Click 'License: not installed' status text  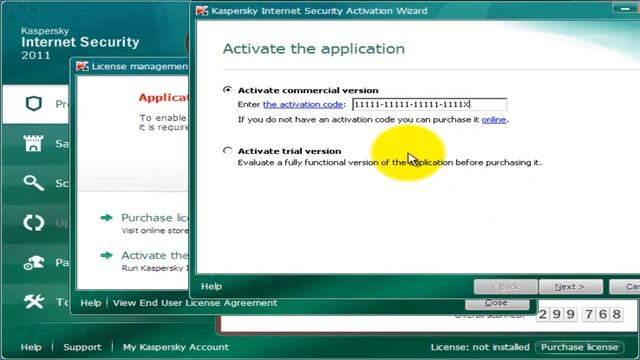pos(480,347)
